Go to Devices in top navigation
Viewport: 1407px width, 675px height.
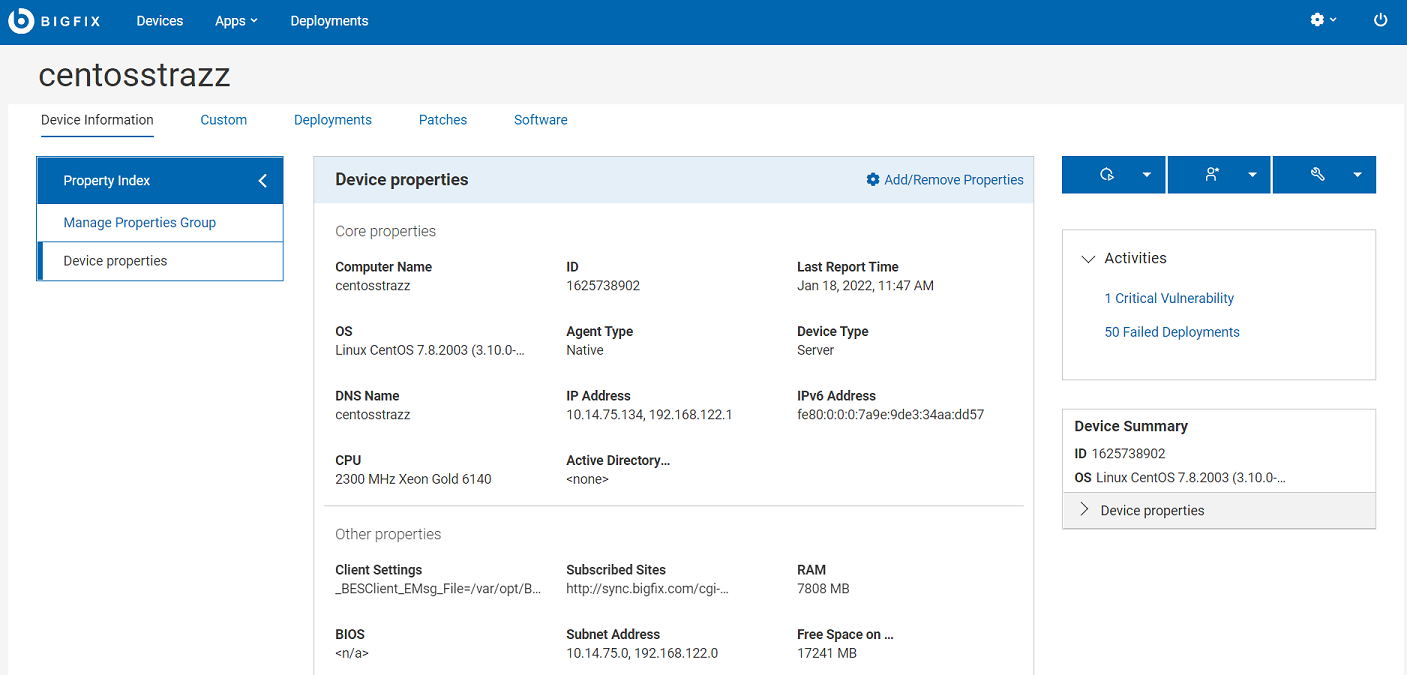click(160, 21)
